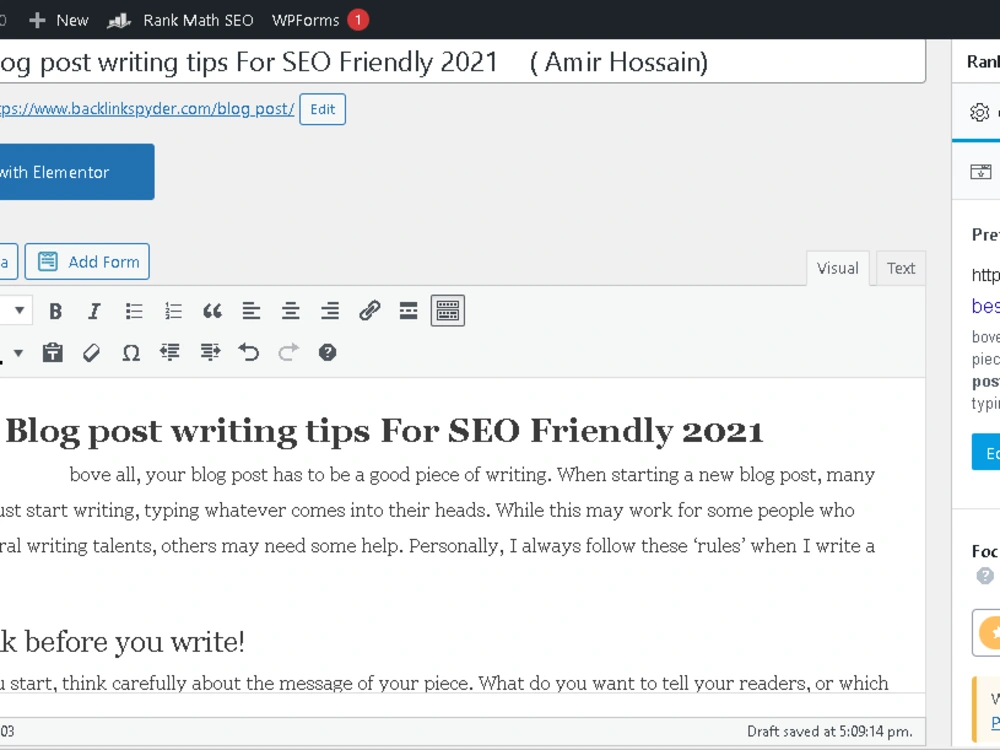The image size is (1000, 750).
Task: Insert a numbered list
Action: coord(173,311)
